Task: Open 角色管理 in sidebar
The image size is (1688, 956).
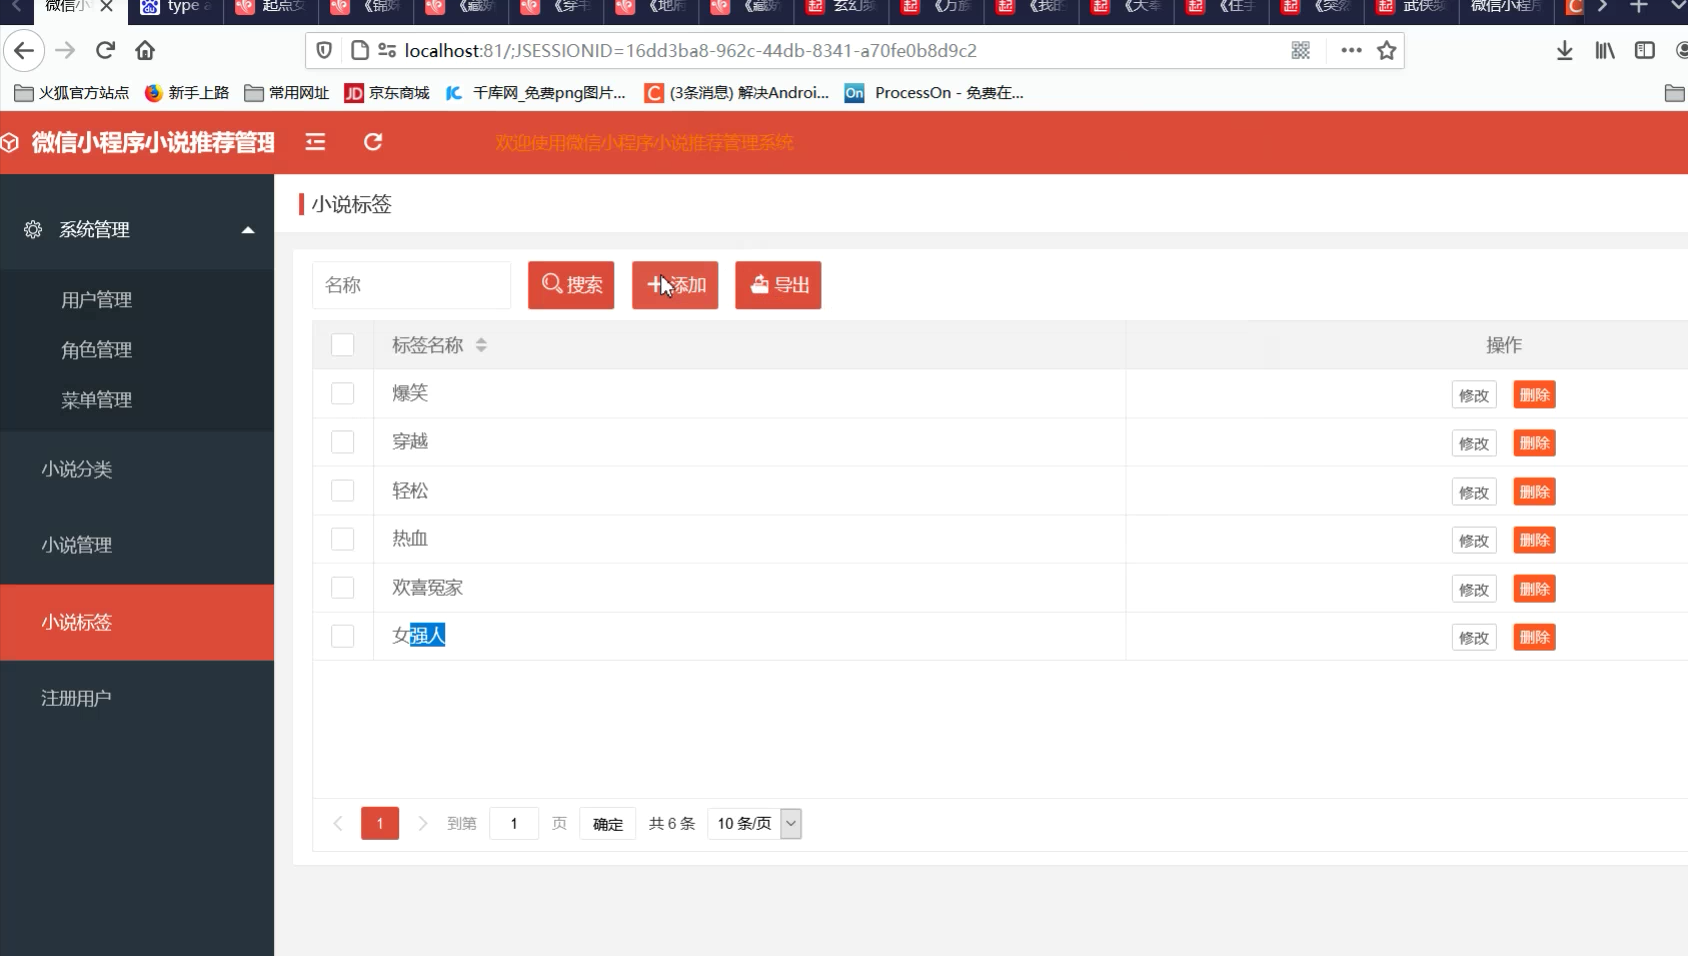Action: coord(96,350)
